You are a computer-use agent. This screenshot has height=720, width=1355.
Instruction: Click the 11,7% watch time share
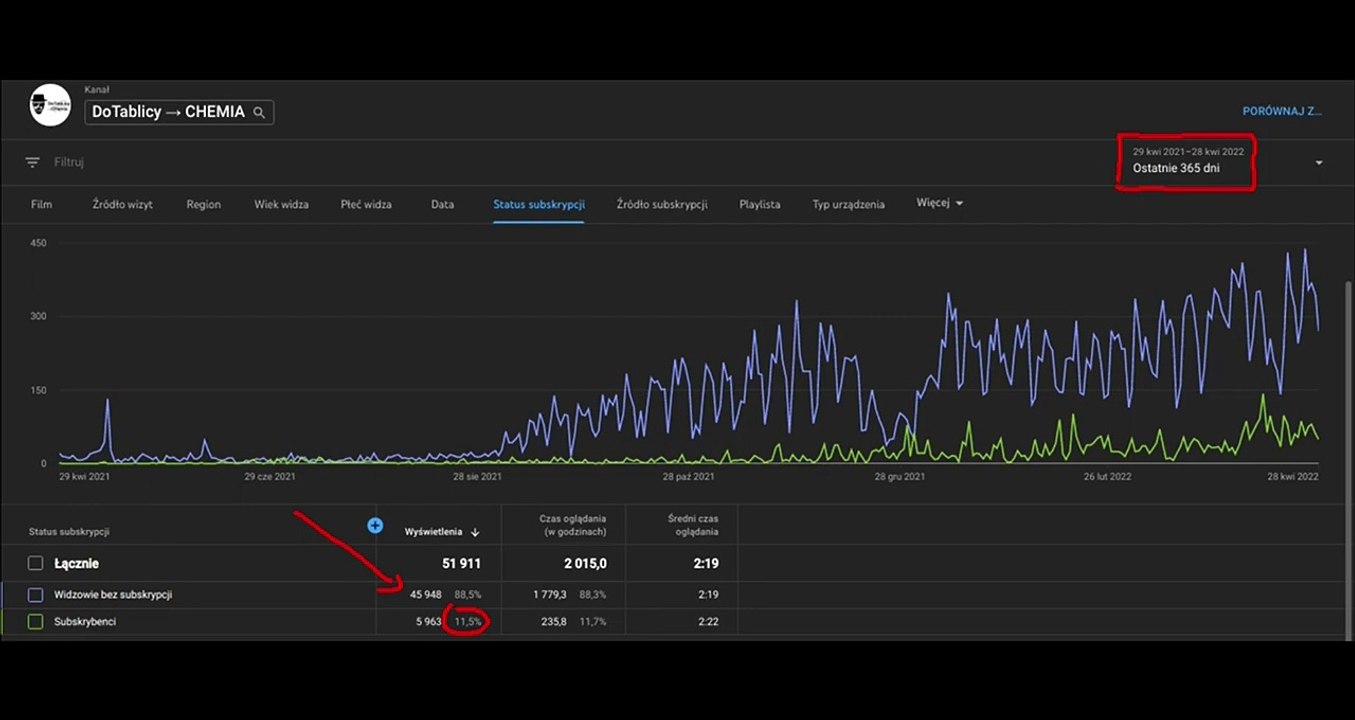coord(593,622)
